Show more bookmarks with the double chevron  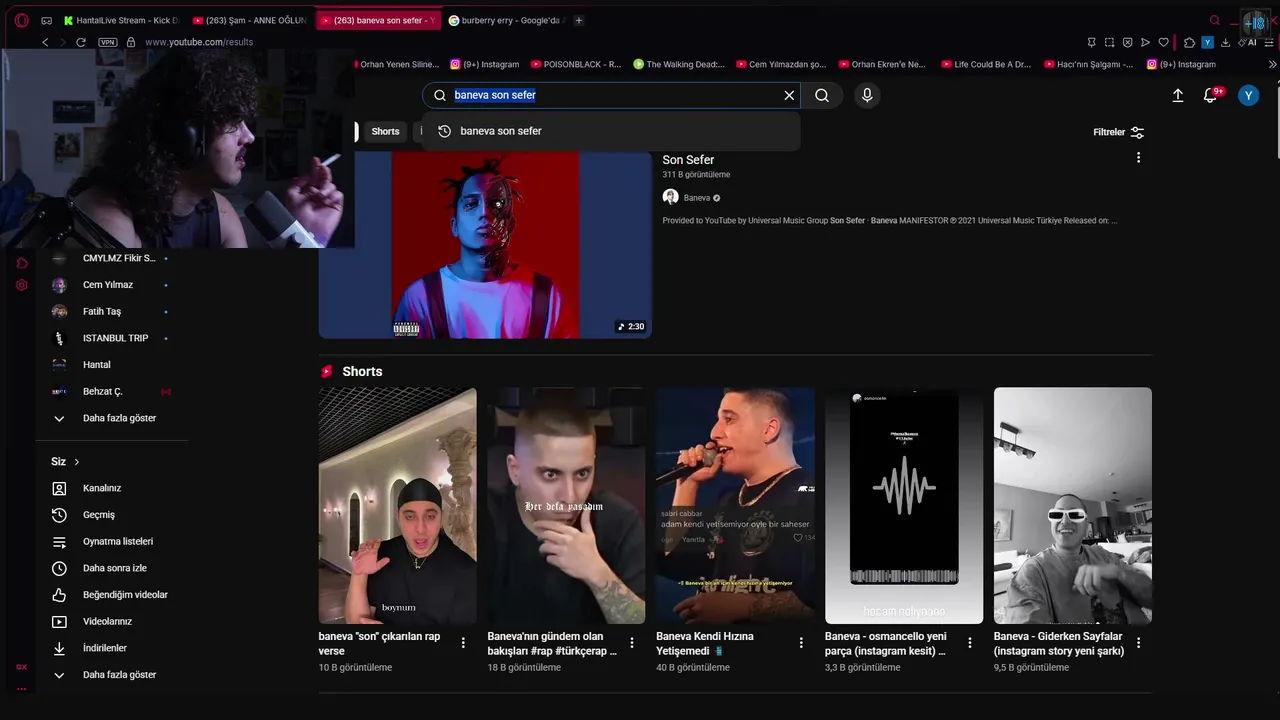coord(1272,64)
